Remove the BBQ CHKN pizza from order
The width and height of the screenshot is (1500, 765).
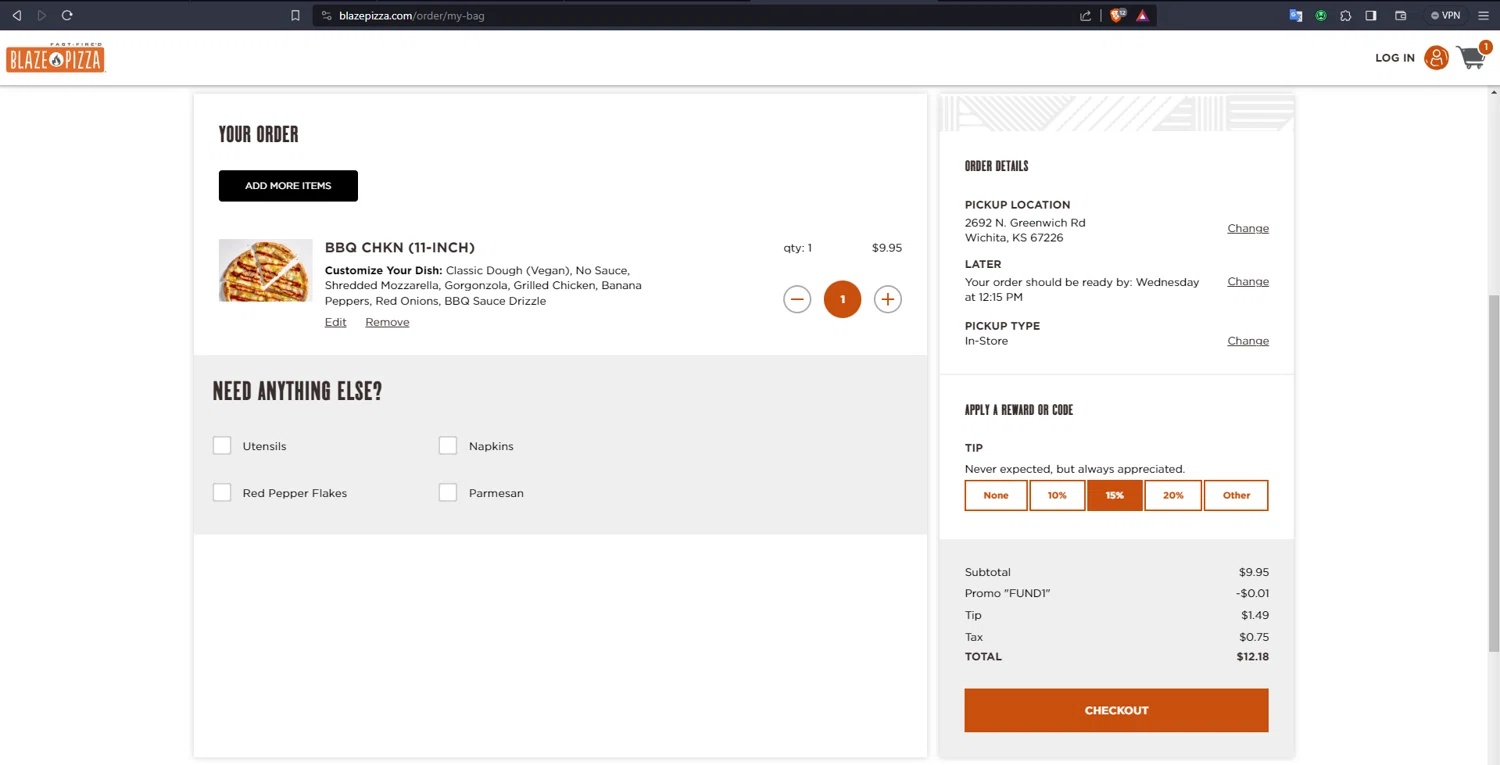[x=387, y=322]
